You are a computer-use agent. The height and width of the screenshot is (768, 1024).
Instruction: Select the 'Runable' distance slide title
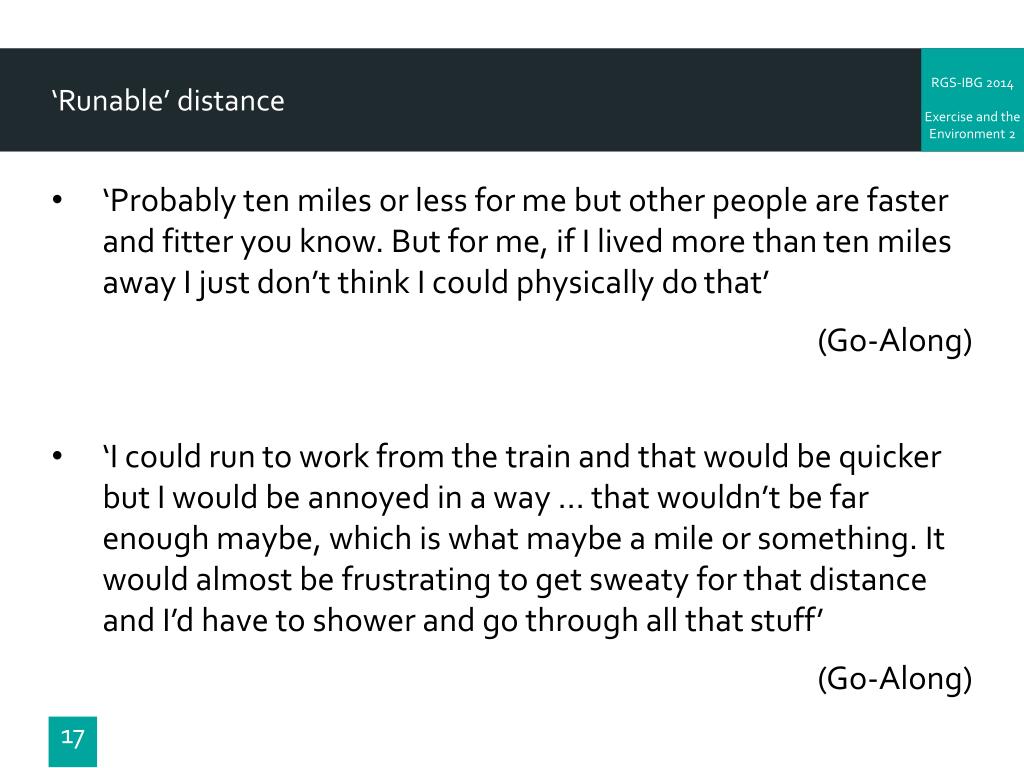click(x=168, y=101)
